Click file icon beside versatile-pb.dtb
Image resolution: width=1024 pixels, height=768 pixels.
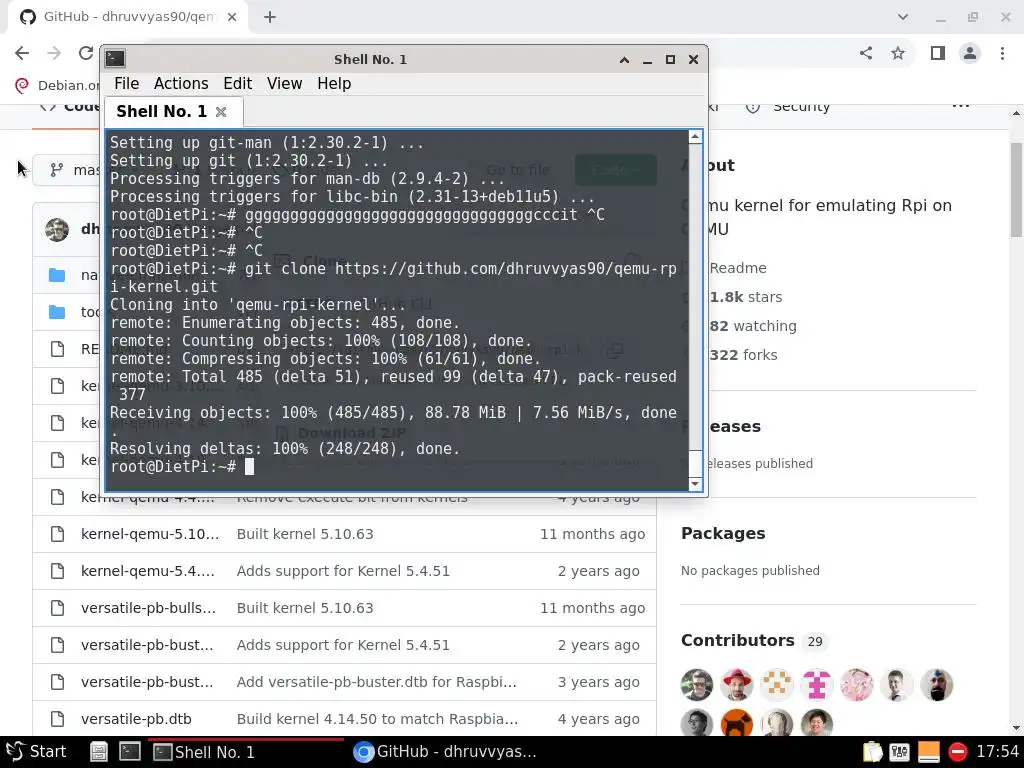[57, 719]
